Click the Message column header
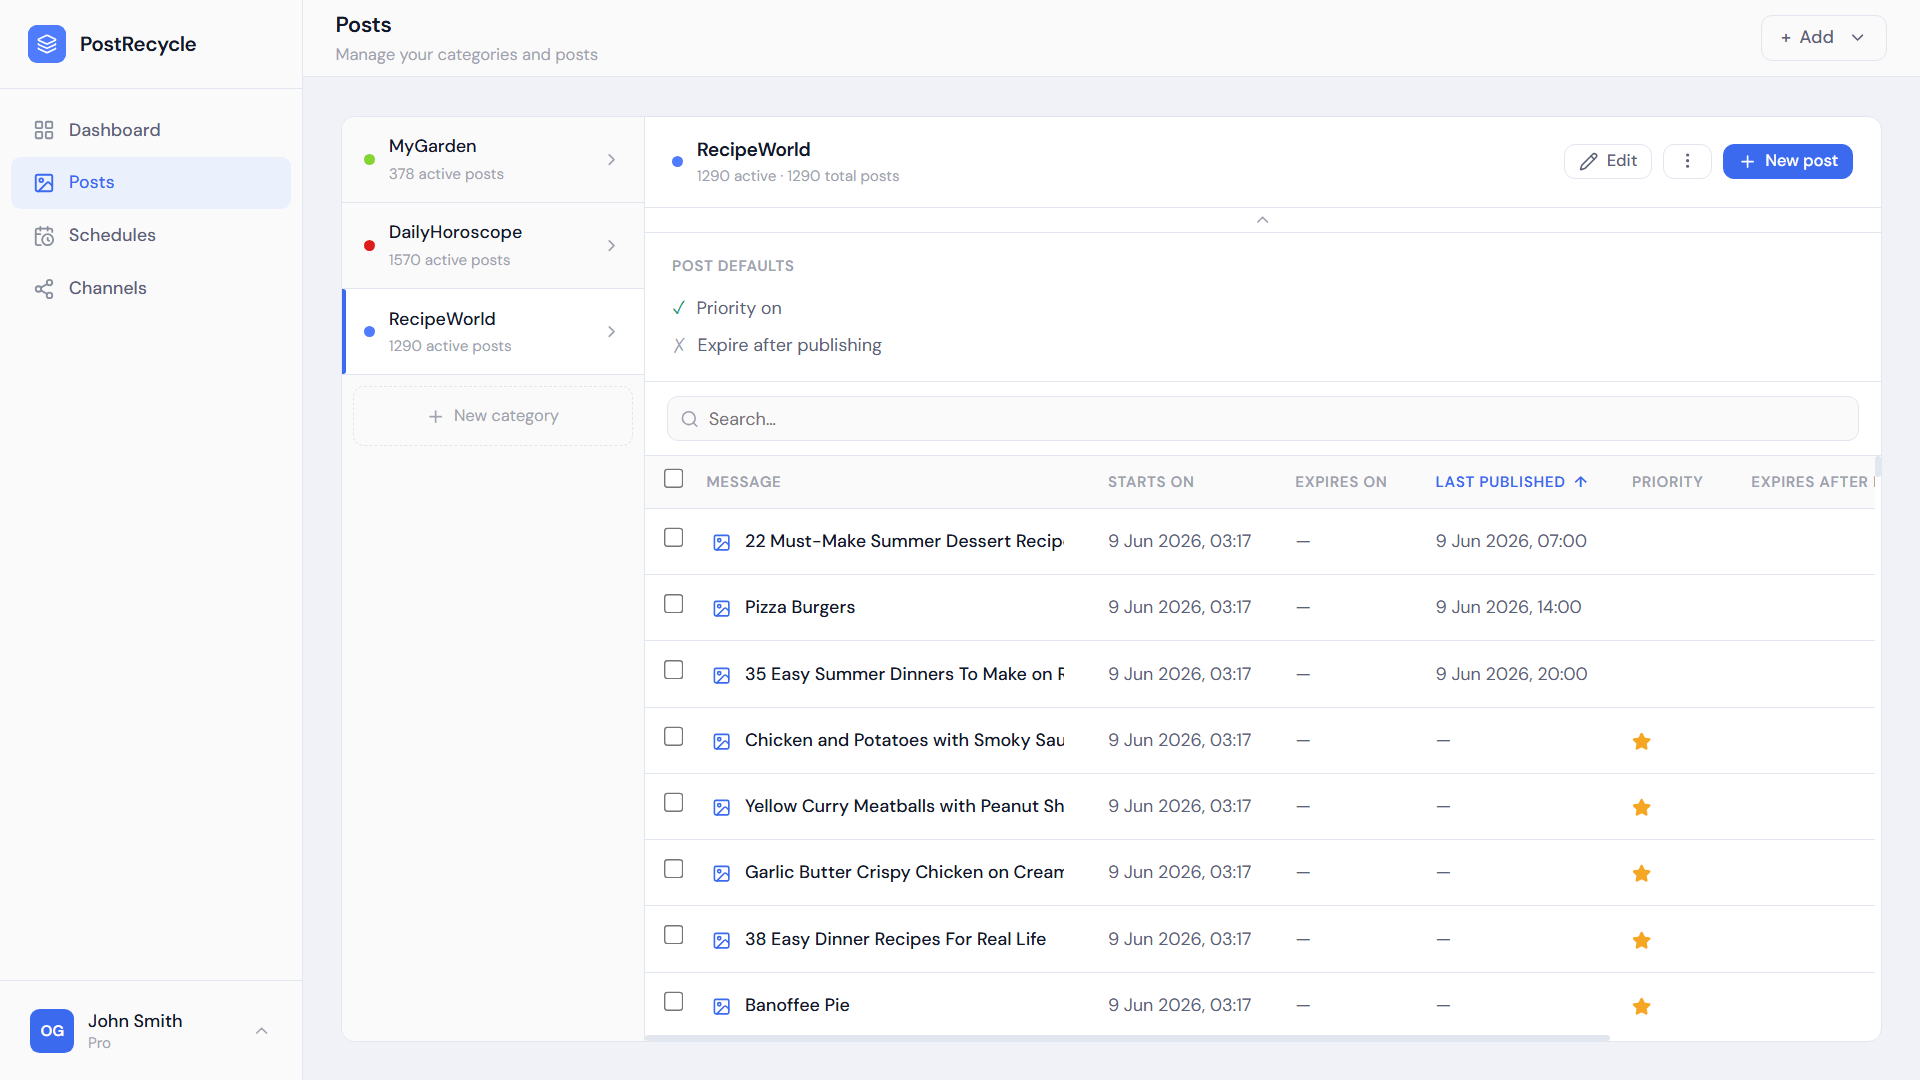This screenshot has width=1920, height=1080. click(743, 482)
